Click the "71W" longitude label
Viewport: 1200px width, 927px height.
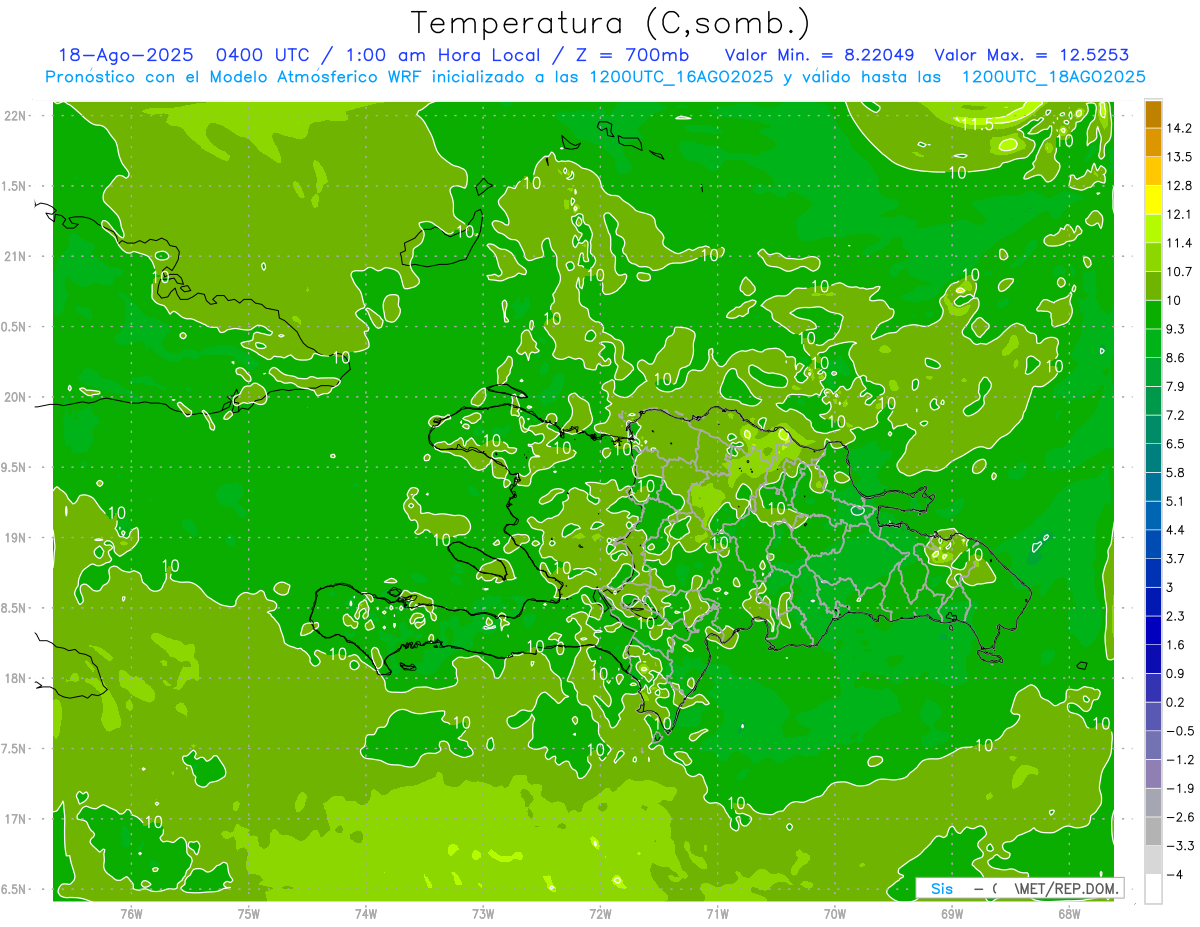point(717,913)
